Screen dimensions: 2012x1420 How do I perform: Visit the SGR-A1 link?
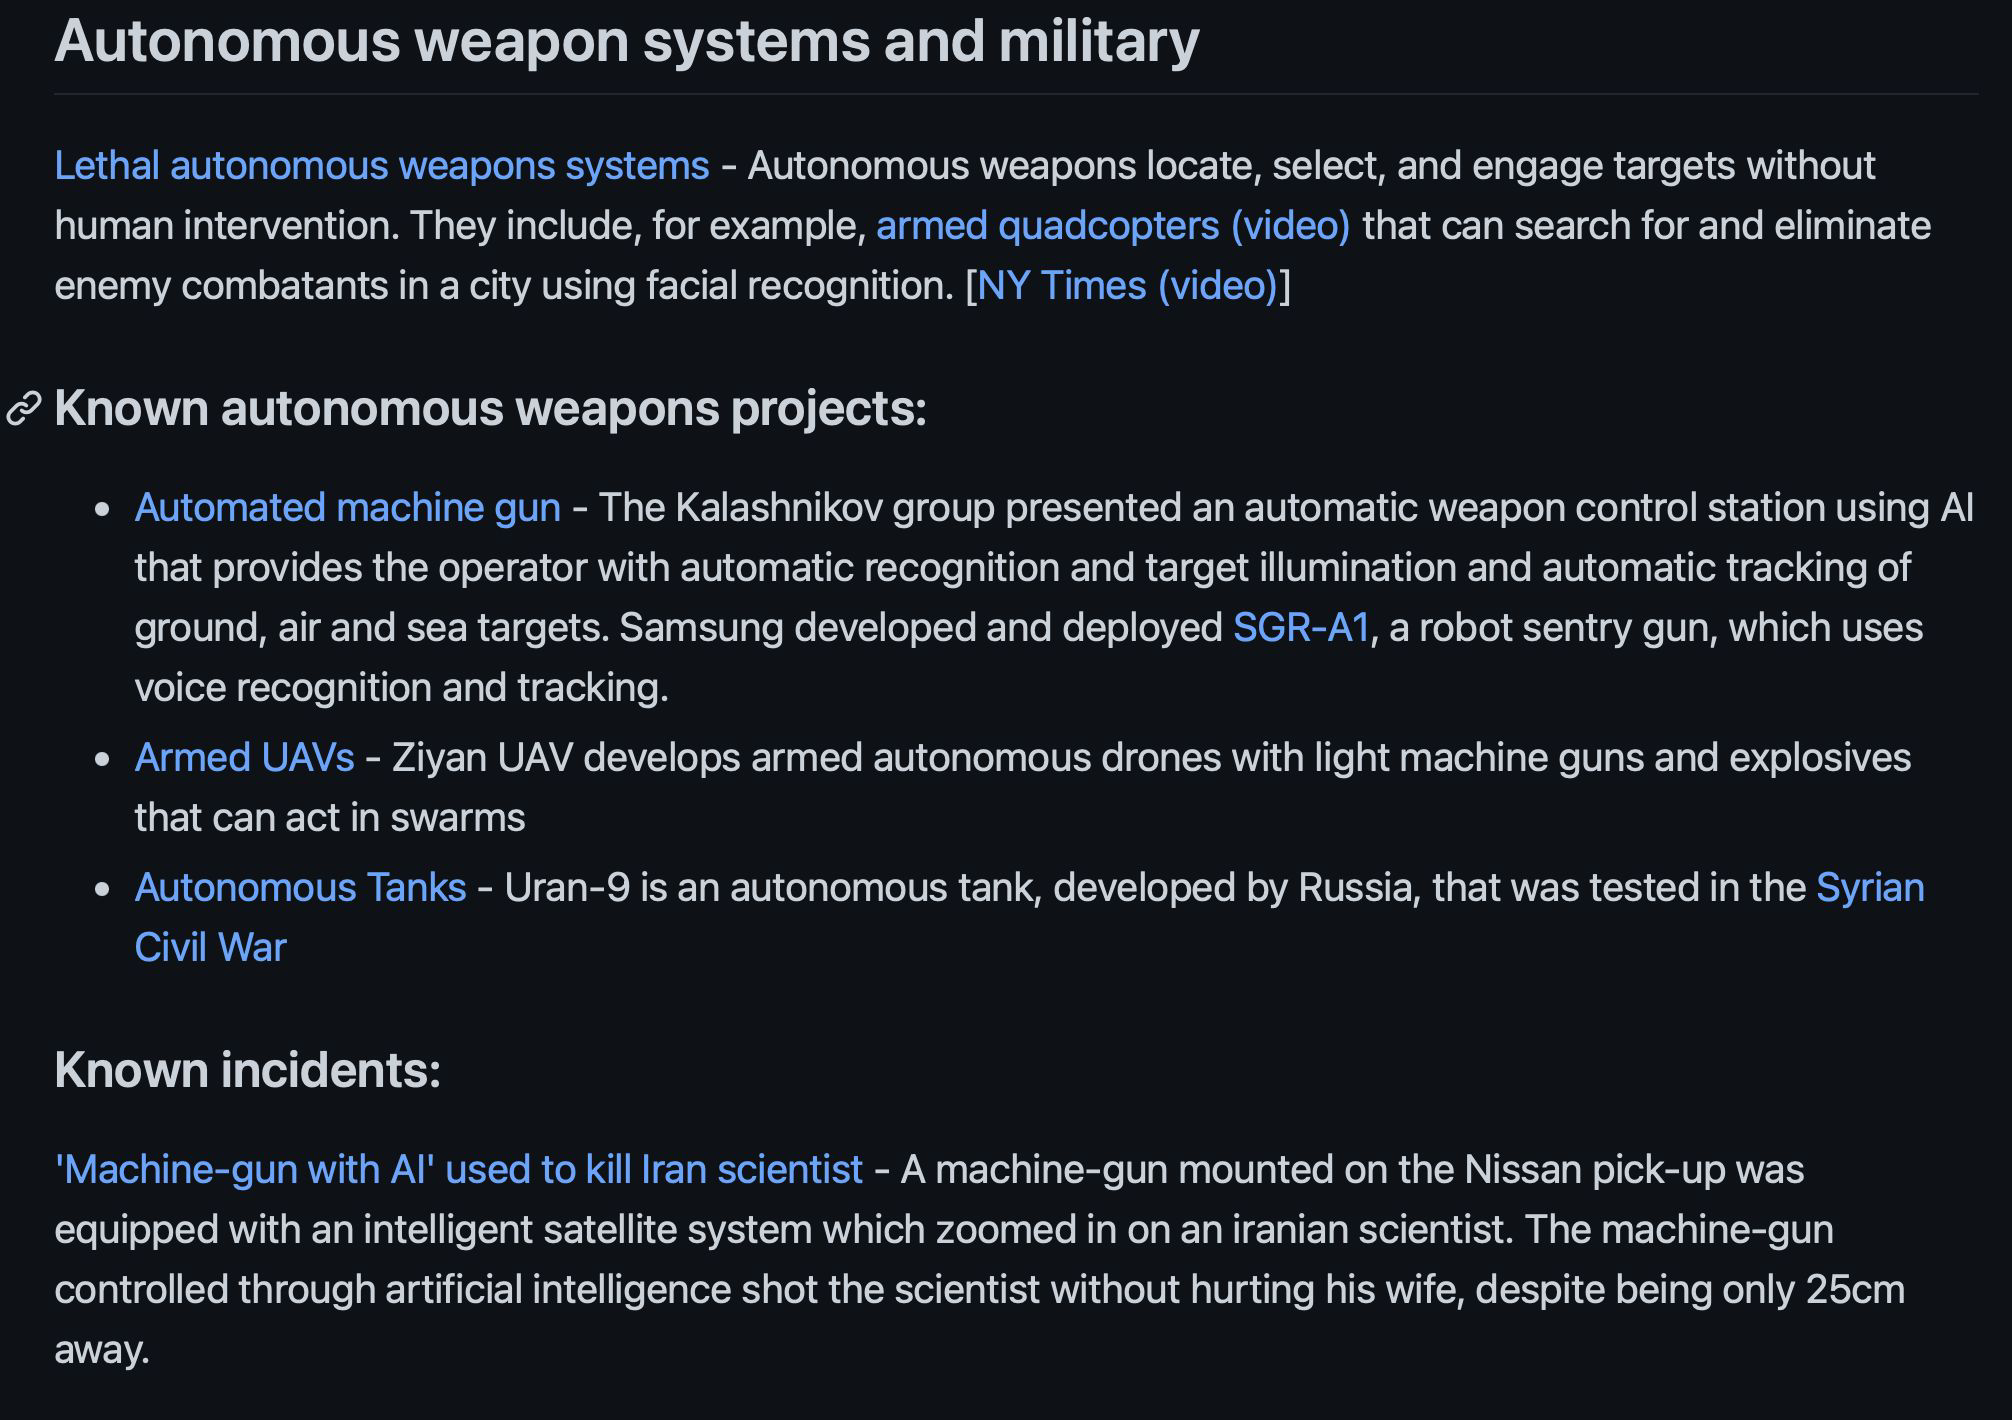pyautogui.click(x=1300, y=628)
